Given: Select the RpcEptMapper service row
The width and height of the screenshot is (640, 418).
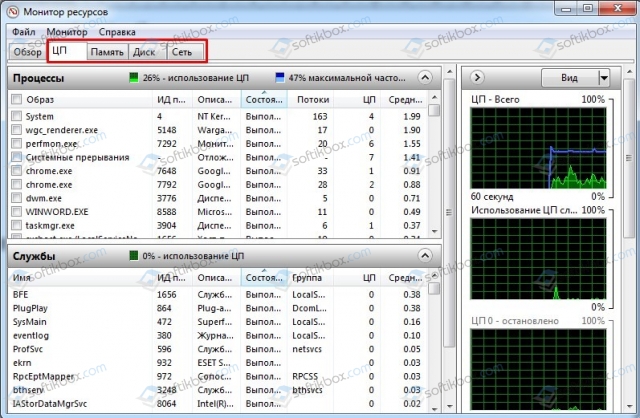Looking at the screenshot, I should click(x=218, y=376).
